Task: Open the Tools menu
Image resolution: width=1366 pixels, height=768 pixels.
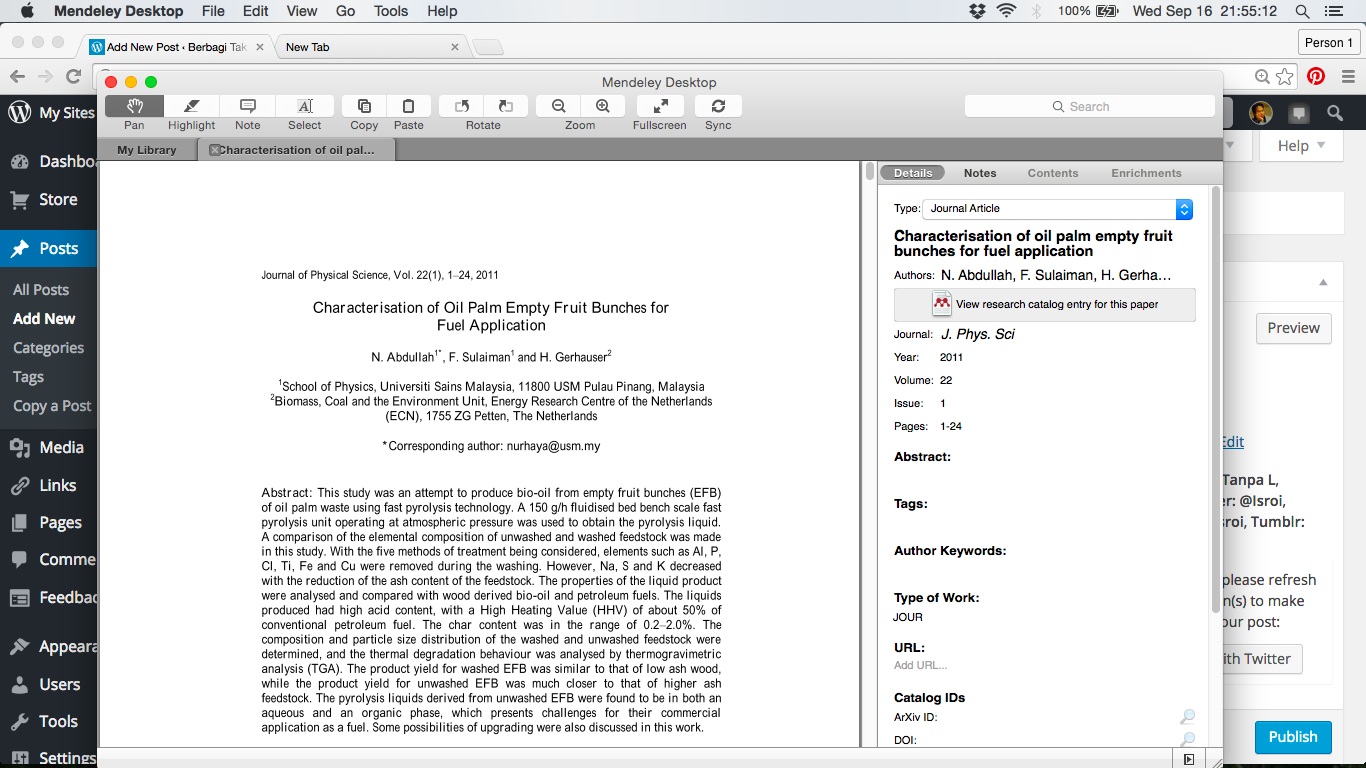Action: coord(391,11)
